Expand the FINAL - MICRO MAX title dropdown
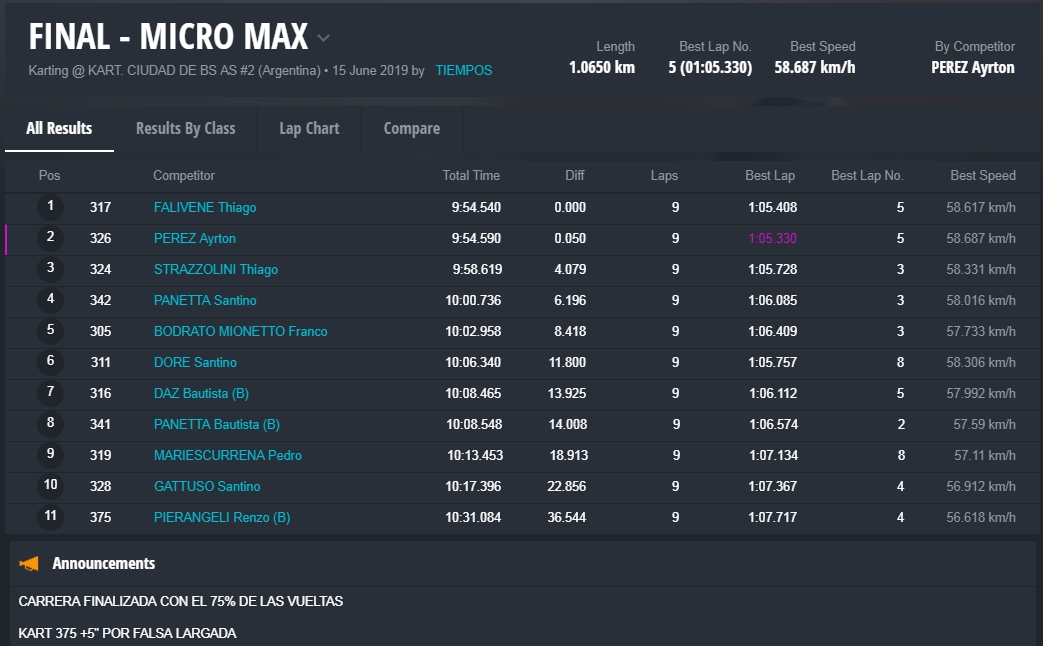Screen dimensions: 1043x646 pos(323,39)
